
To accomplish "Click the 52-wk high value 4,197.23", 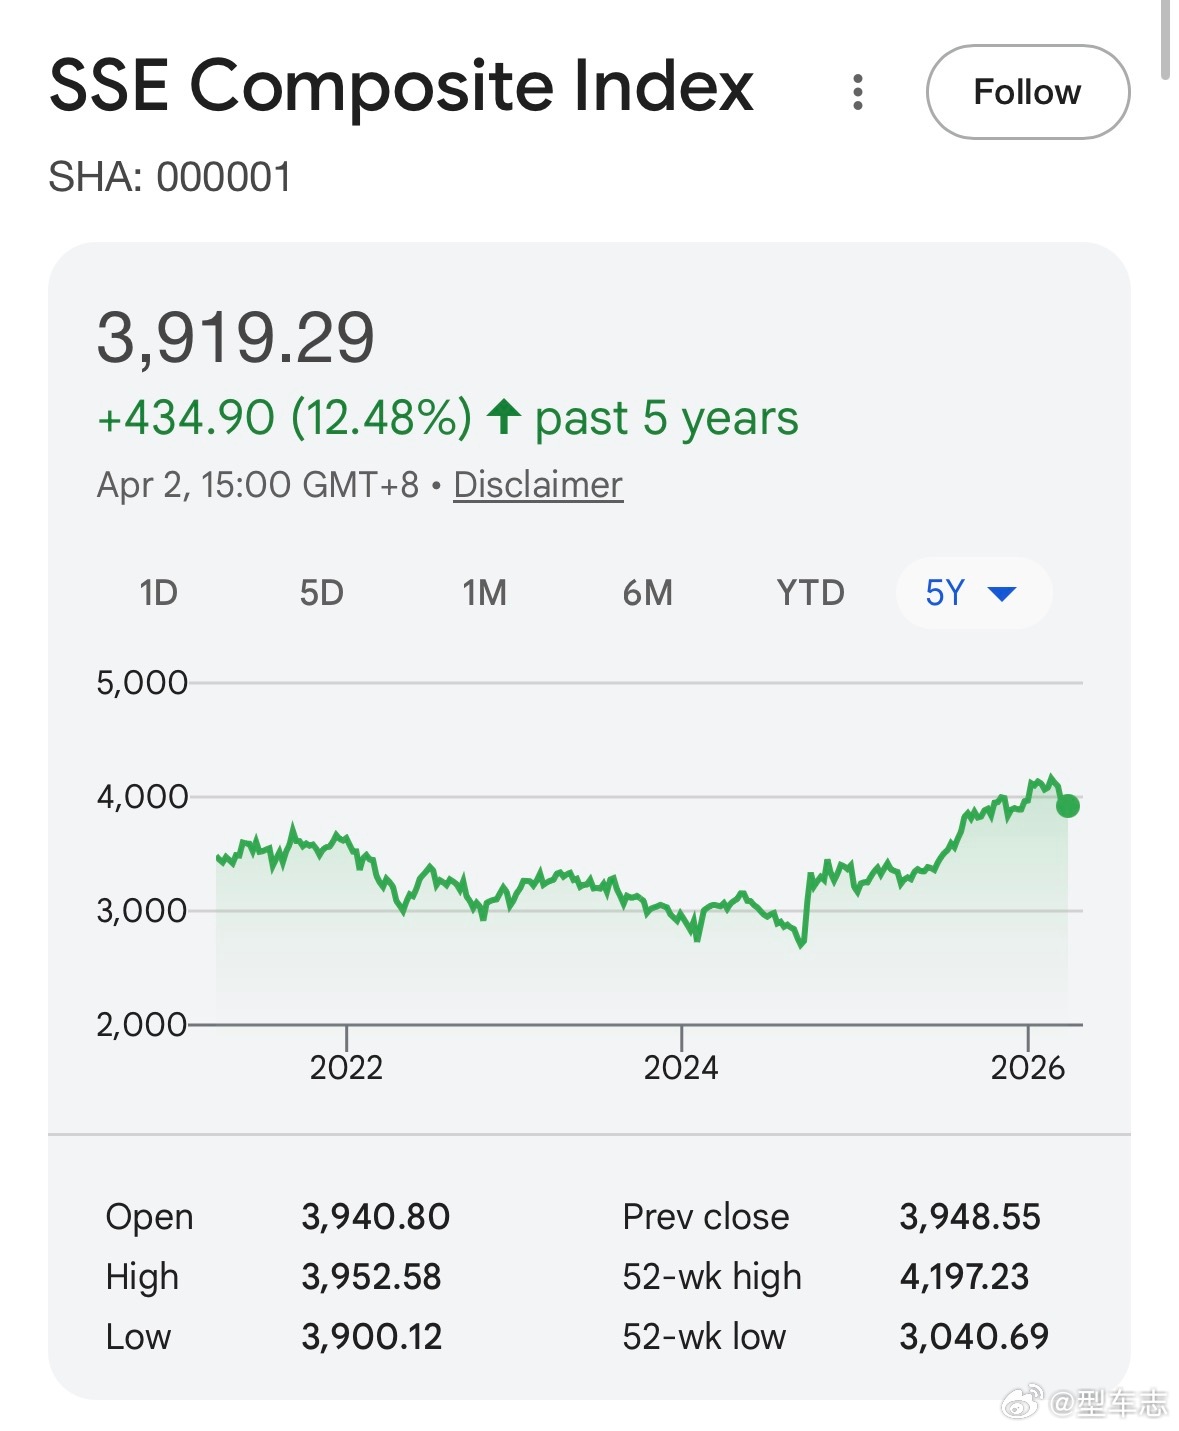I will (964, 1277).
